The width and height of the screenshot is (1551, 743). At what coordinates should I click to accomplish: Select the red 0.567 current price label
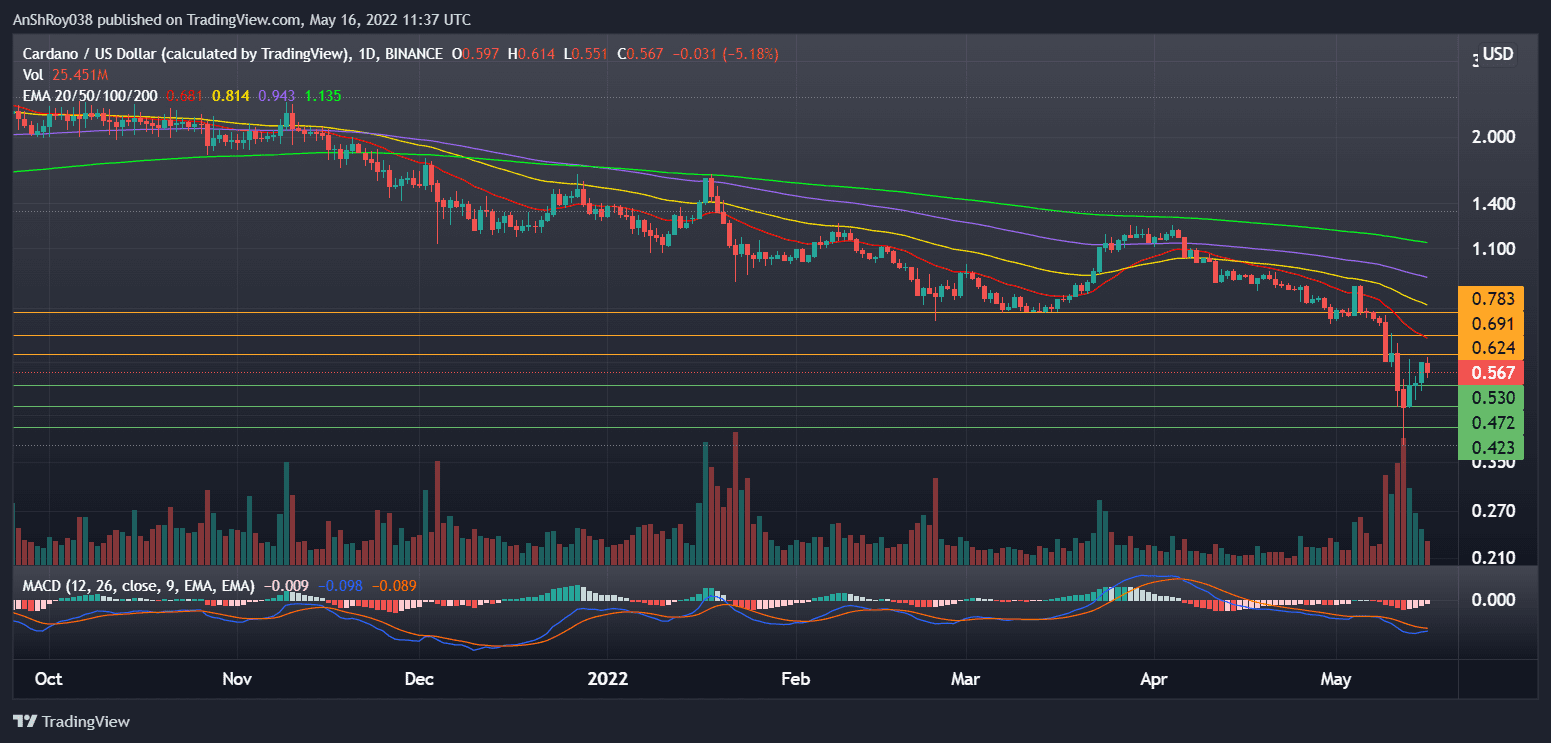pos(1492,372)
